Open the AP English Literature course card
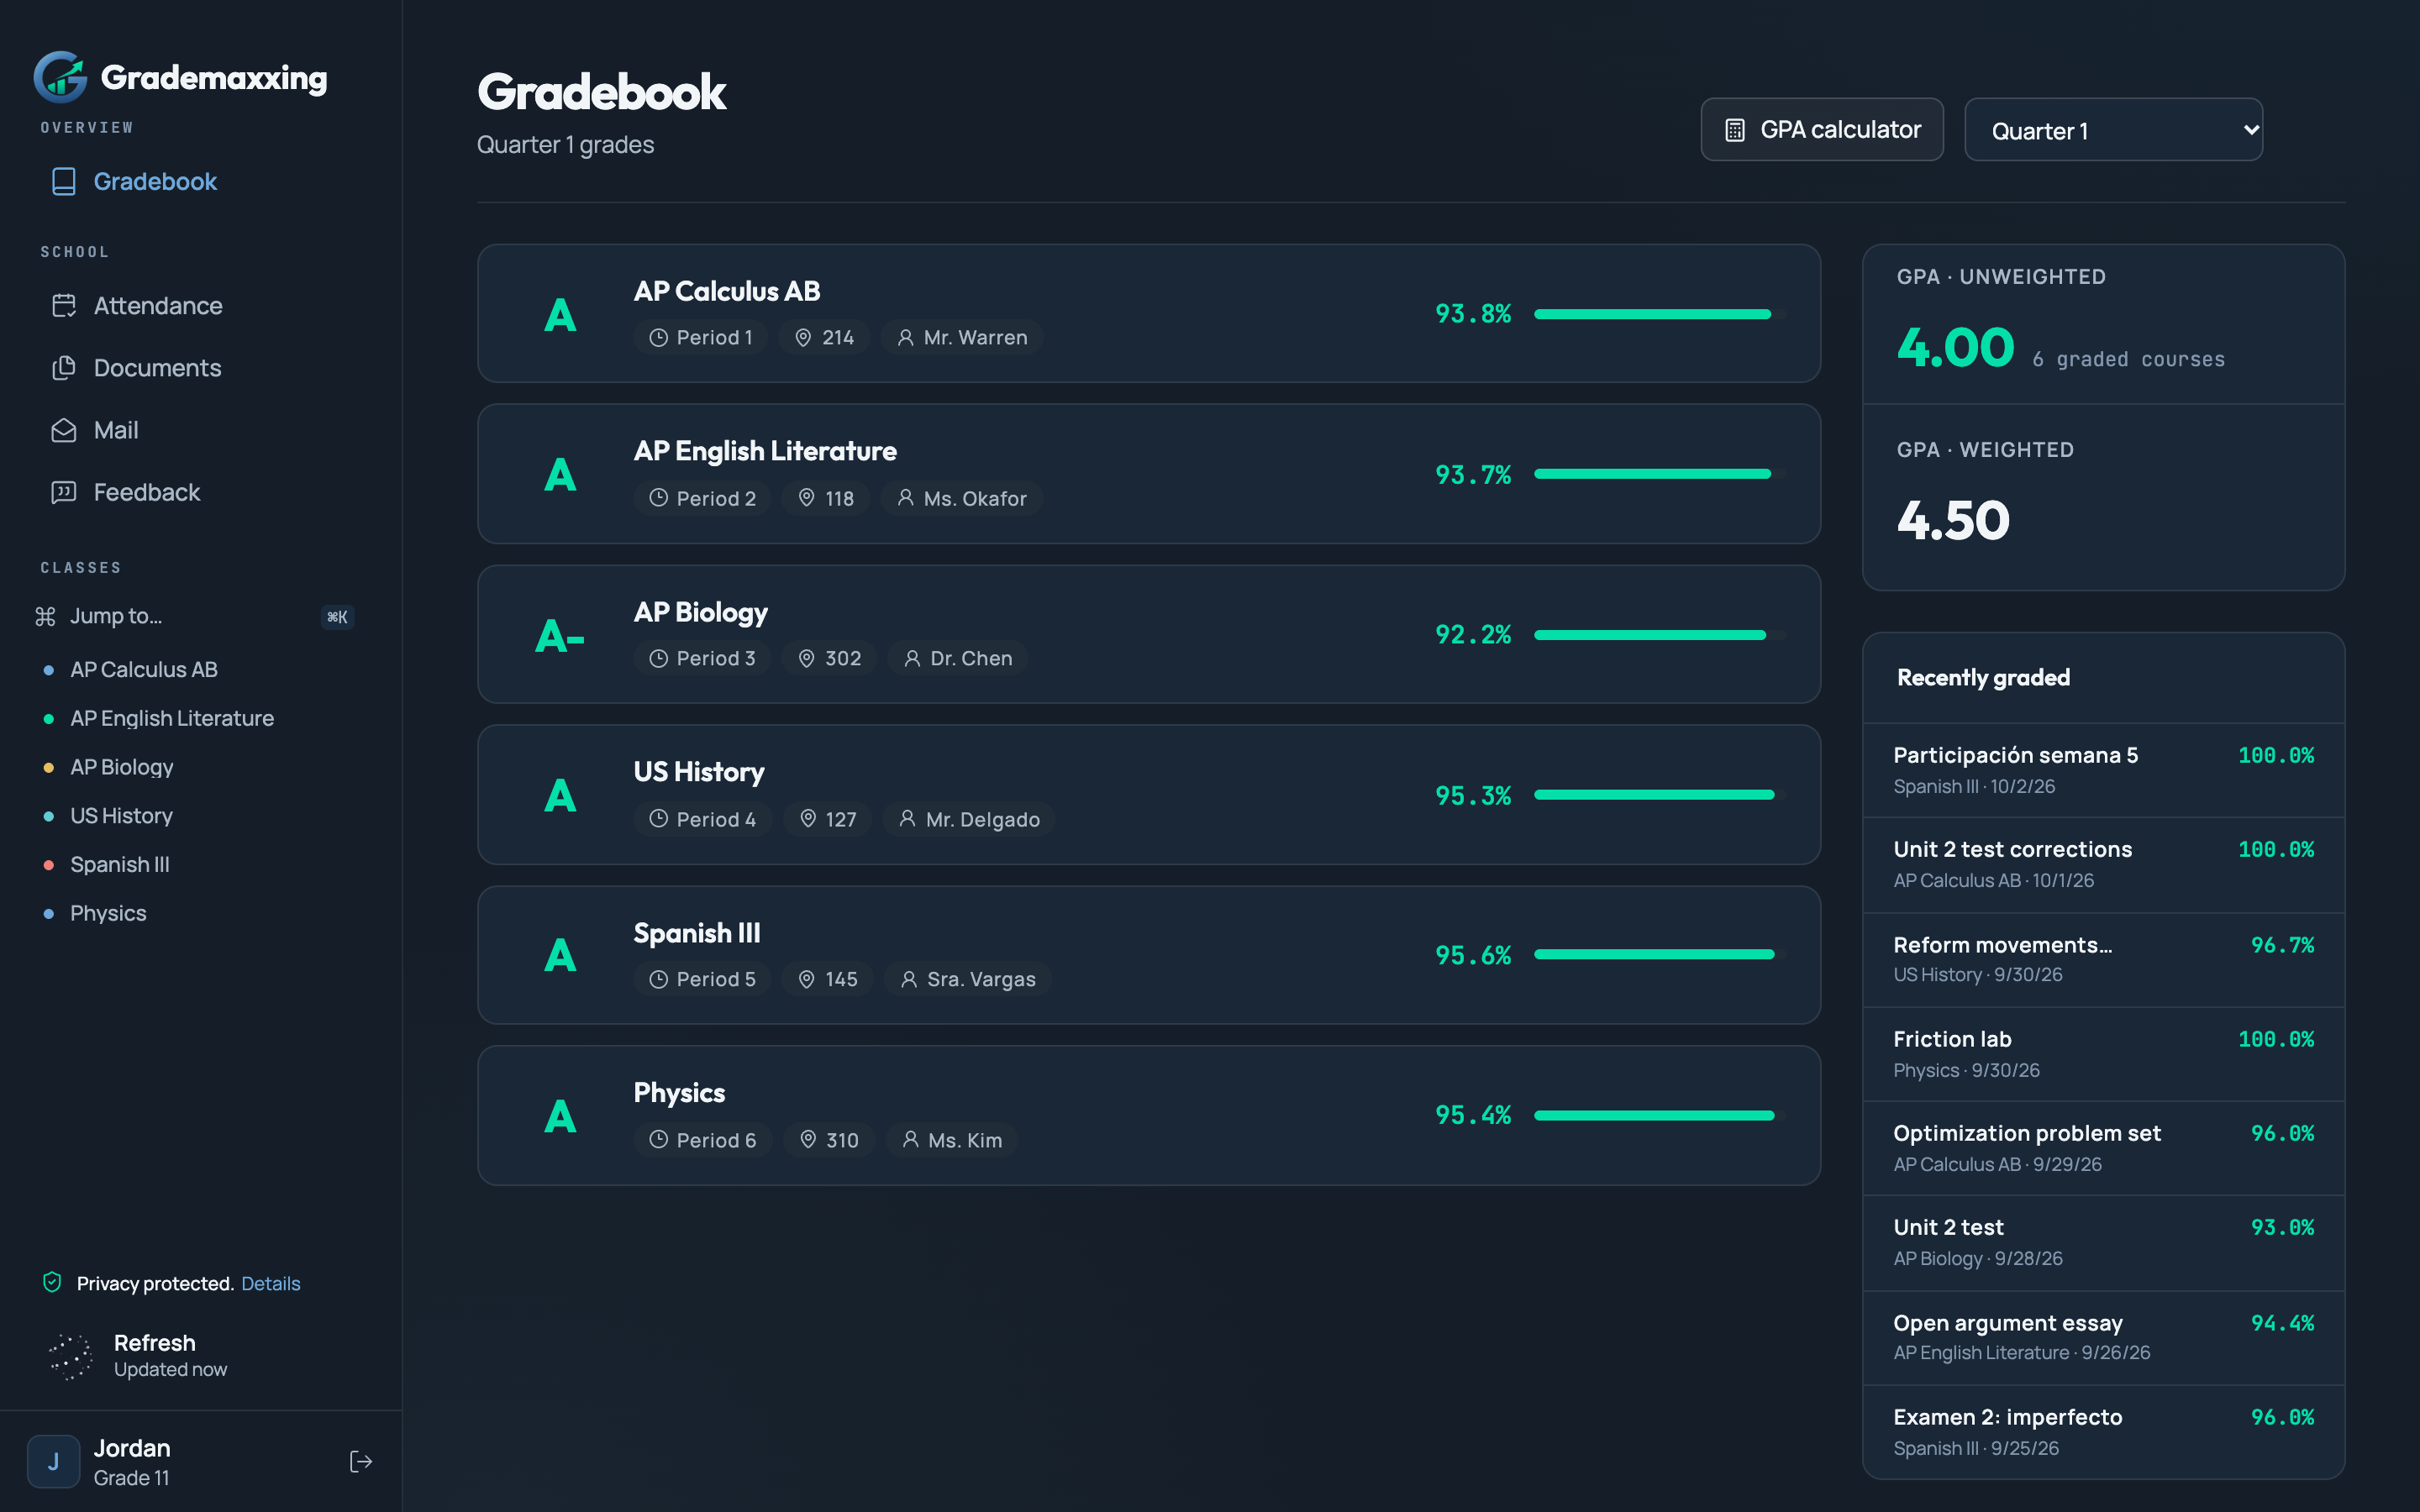2420x1512 pixels. (x=1148, y=474)
